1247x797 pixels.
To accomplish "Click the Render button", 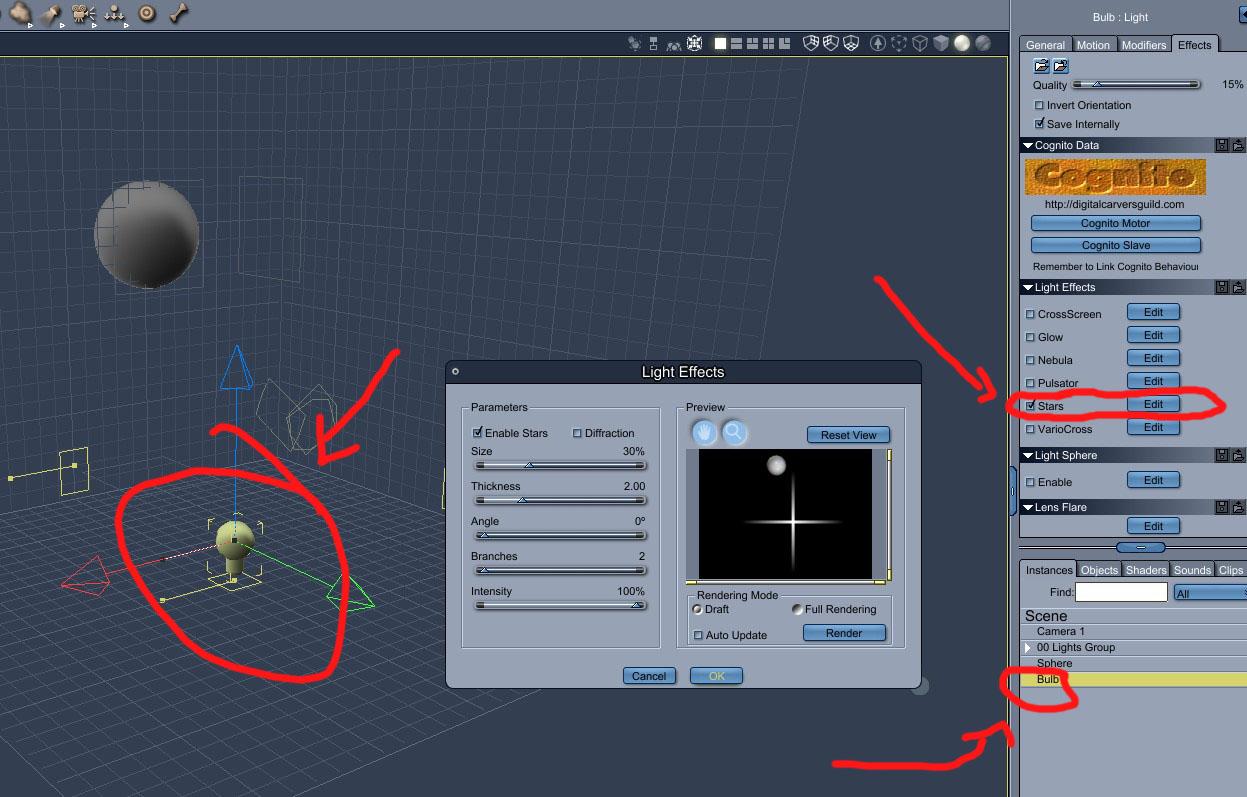I will coord(844,633).
